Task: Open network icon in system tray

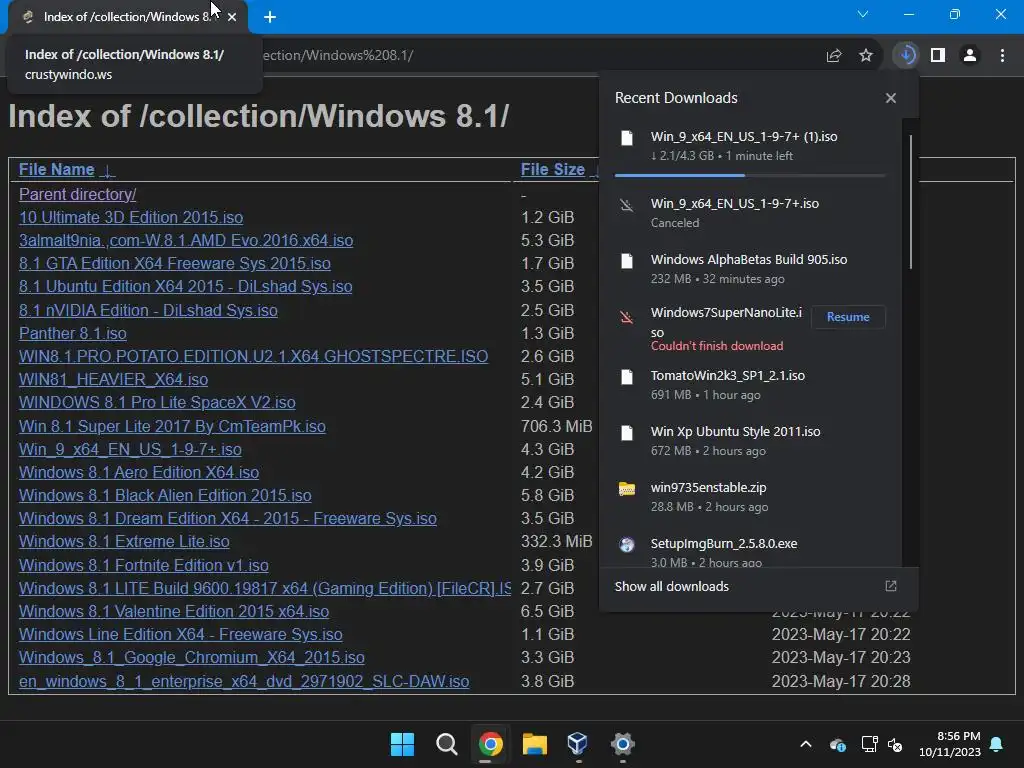Action: 869,744
